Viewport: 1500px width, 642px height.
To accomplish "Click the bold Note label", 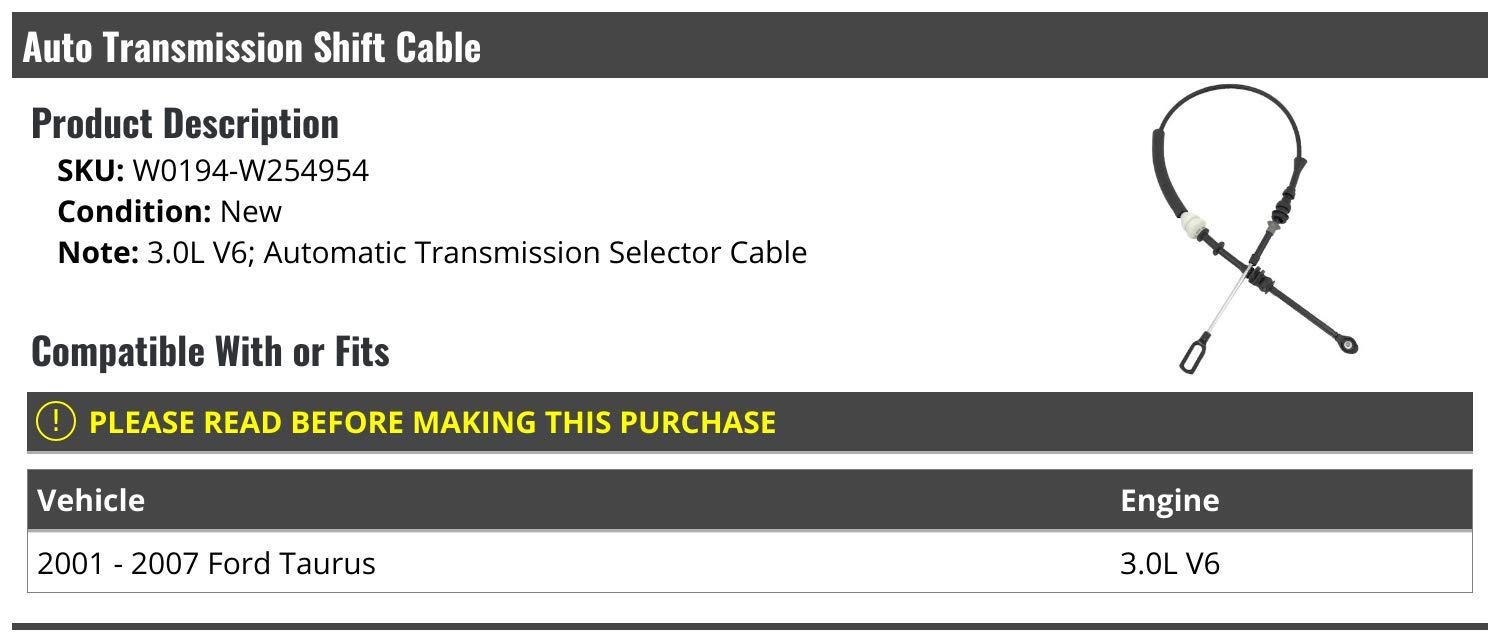I will 97,252.
